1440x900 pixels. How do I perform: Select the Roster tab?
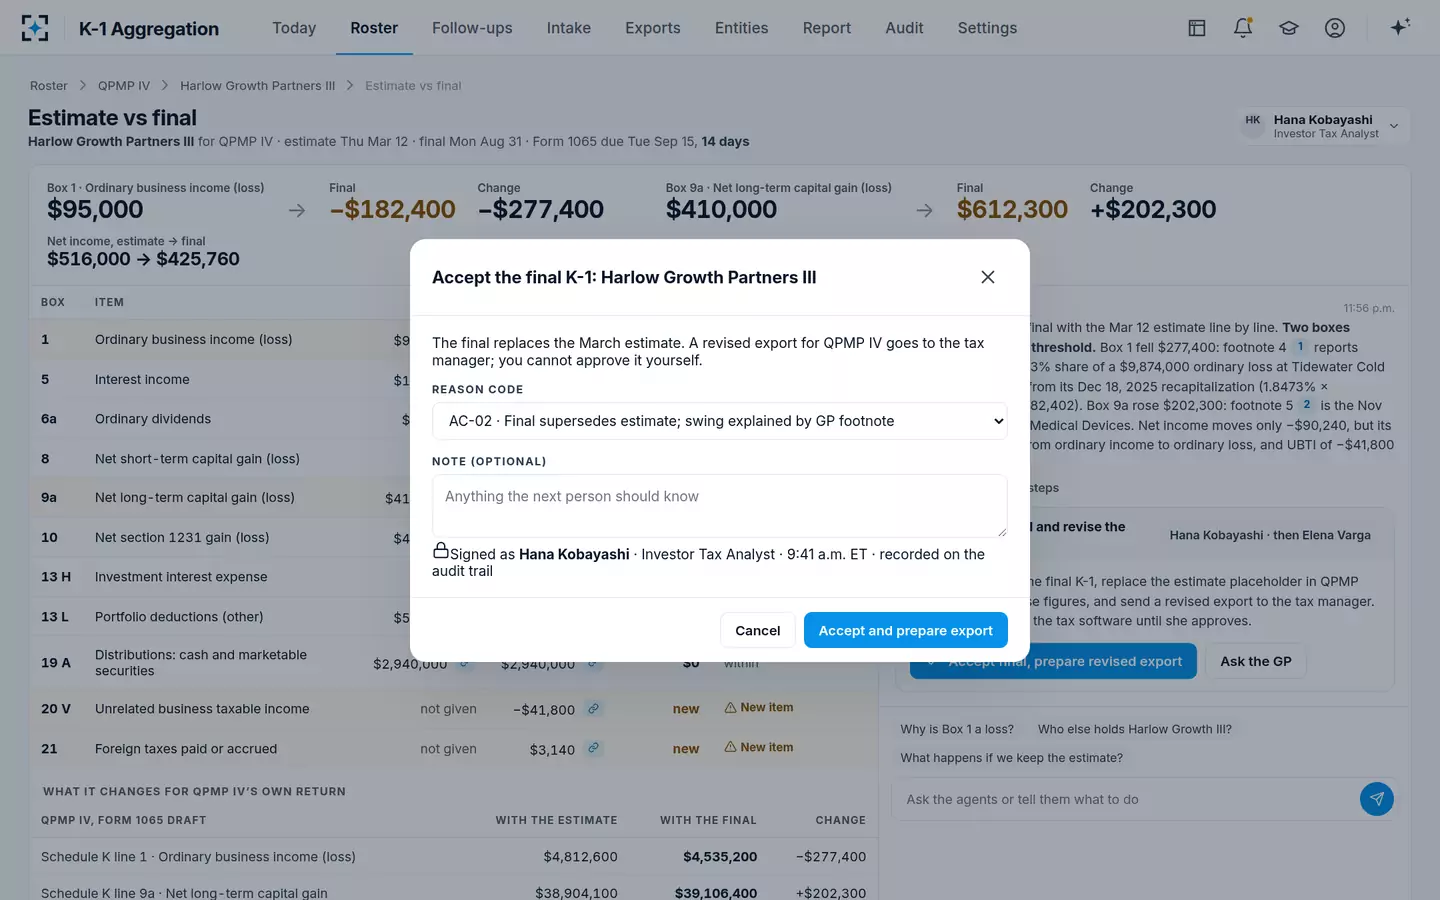click(374, 28)
